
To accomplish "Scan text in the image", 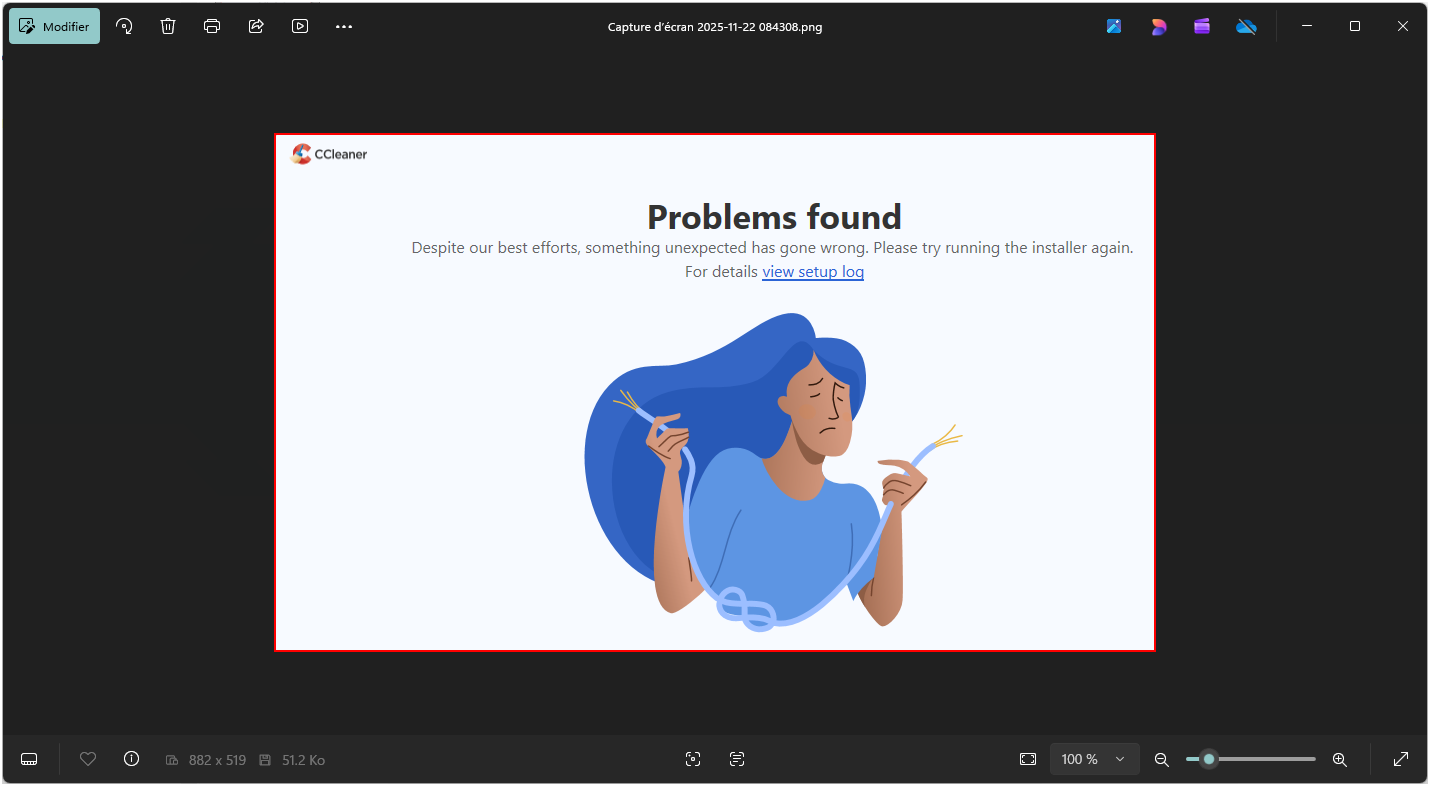I will [x=737, y=759].
